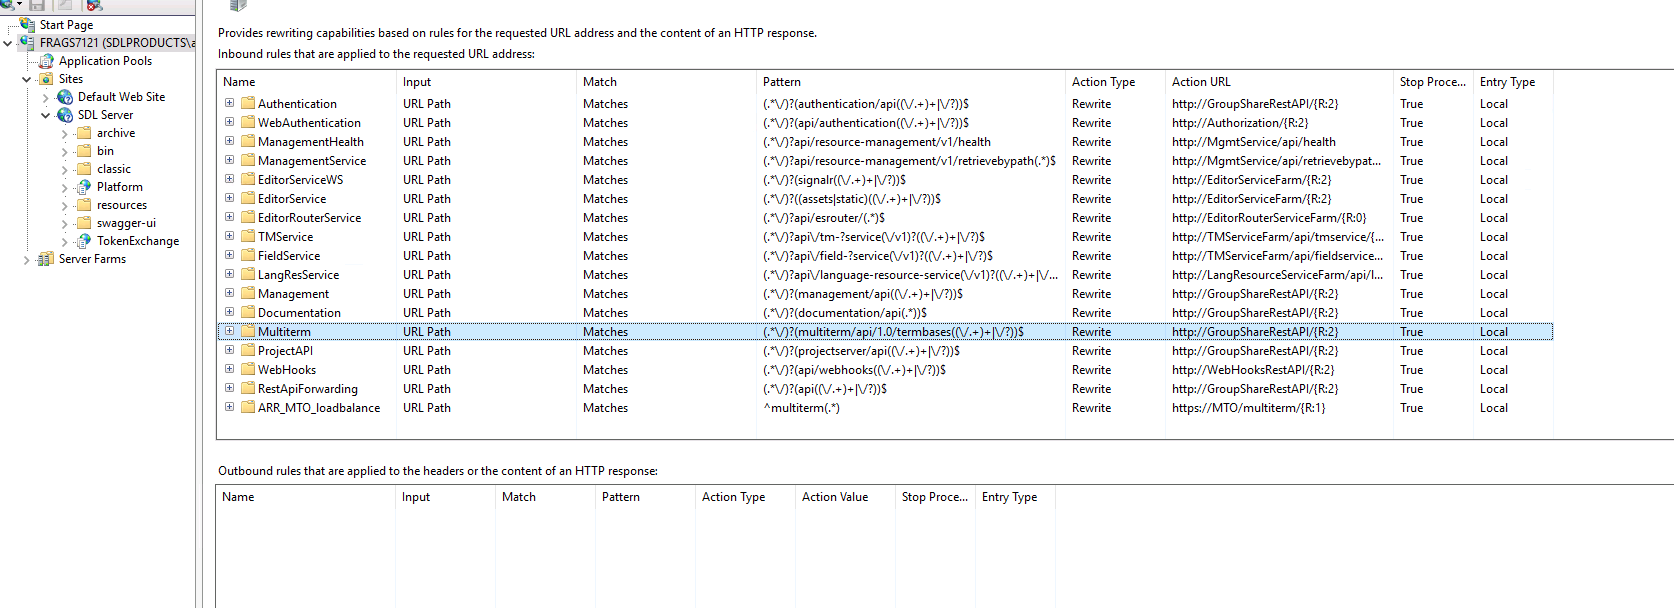Viewport: 1674px width, 608px height.
Task: Click the EditorServiceWS rule folder icon
Action: point(248,179)
